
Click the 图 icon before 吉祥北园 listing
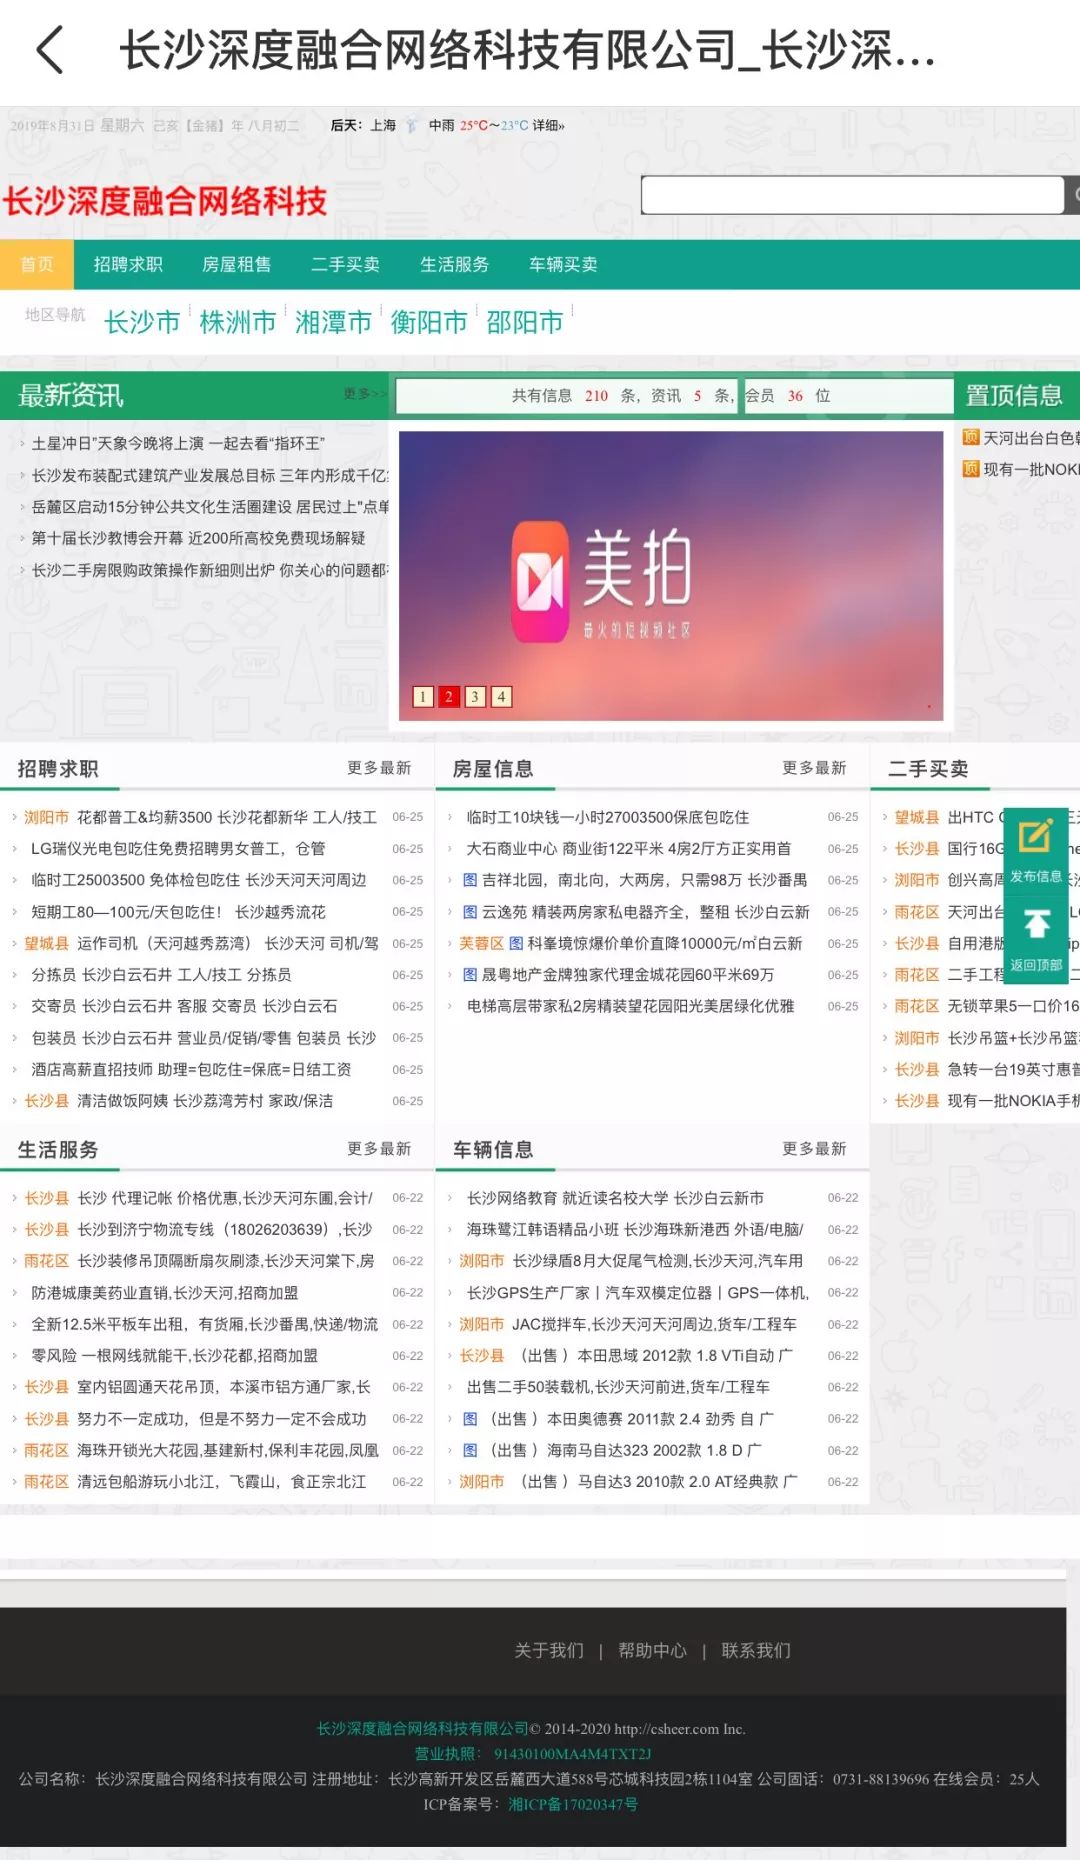(470, 880)
